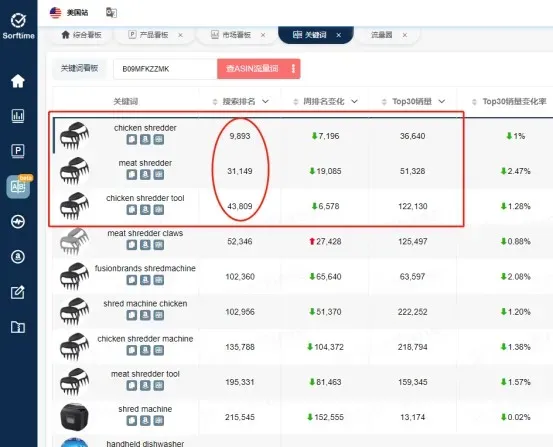Open the pulse monitor sidebar icon
553x447 pixels.
(x=18, y=222)
